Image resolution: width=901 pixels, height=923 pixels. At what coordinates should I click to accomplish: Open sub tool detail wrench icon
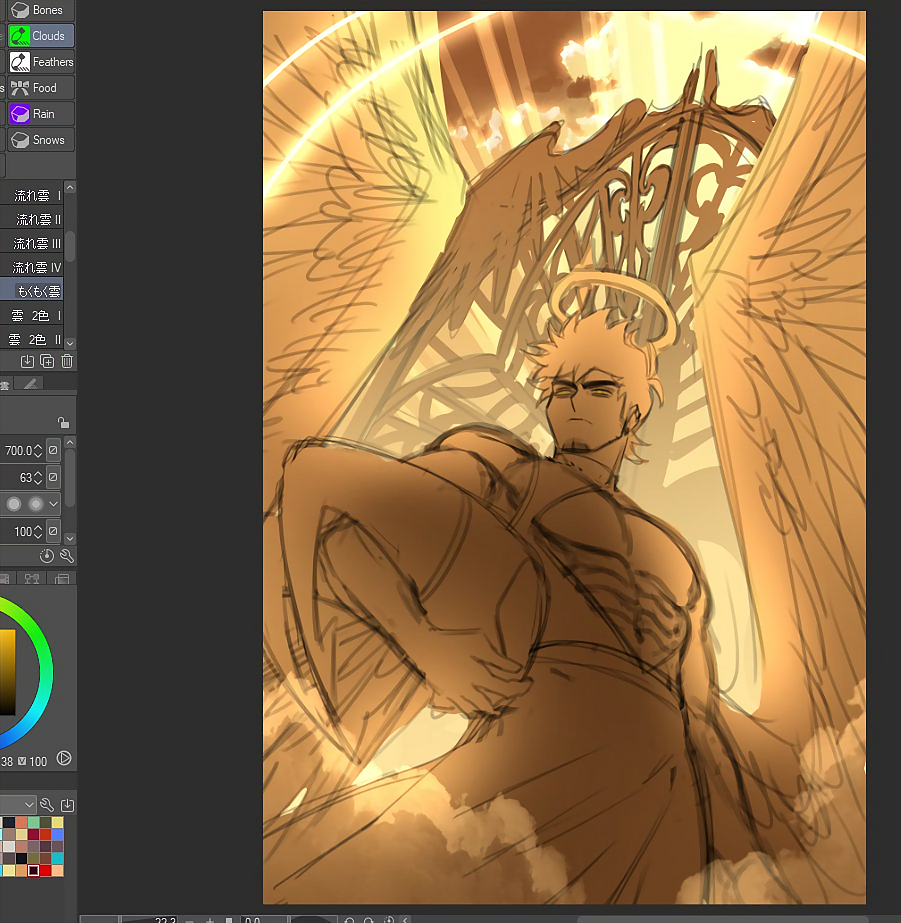pyautogui.click(x=67, y=556)
